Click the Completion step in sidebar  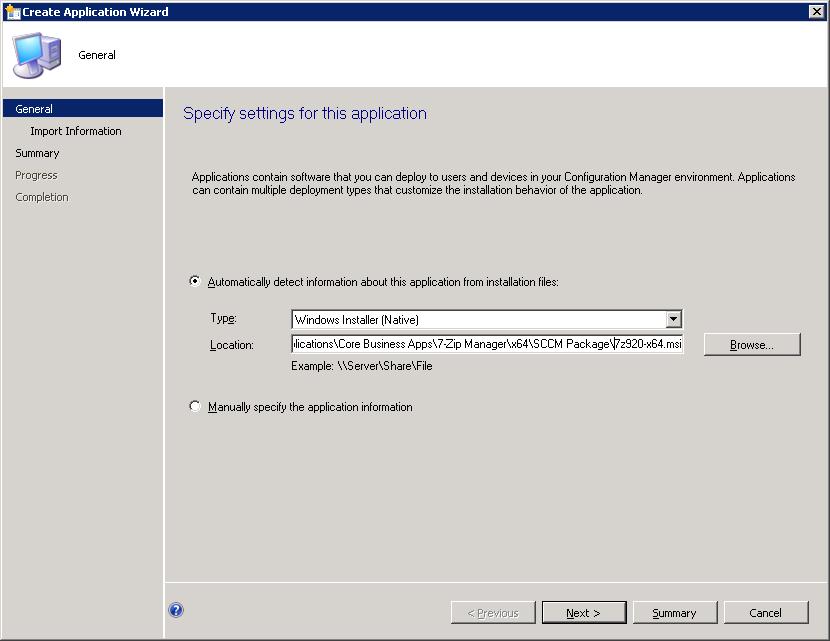point(42,197)
